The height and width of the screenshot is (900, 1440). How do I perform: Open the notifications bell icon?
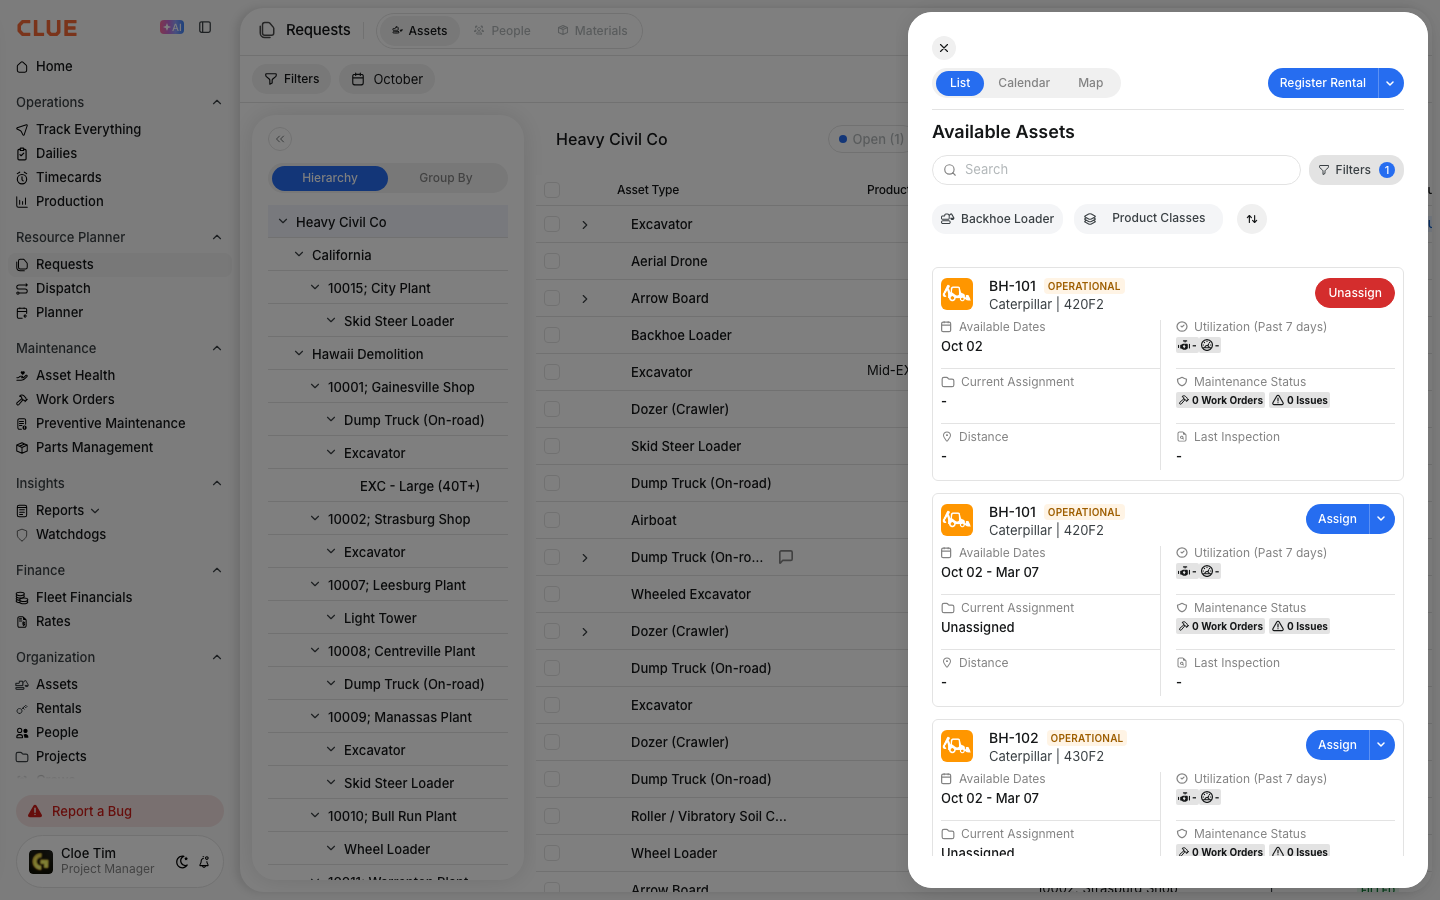(x=204, y=861)
